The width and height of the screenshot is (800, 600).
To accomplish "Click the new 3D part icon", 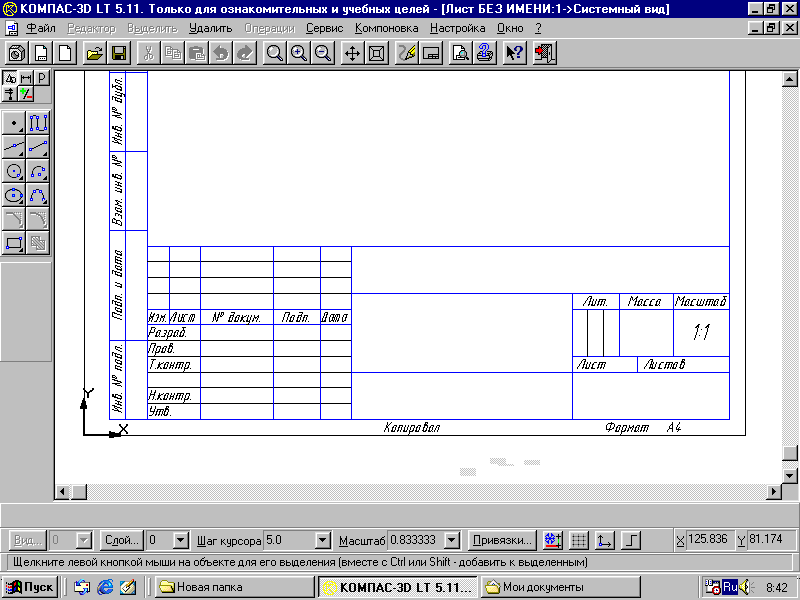I will pyautogui.click(x=17, y=53).
